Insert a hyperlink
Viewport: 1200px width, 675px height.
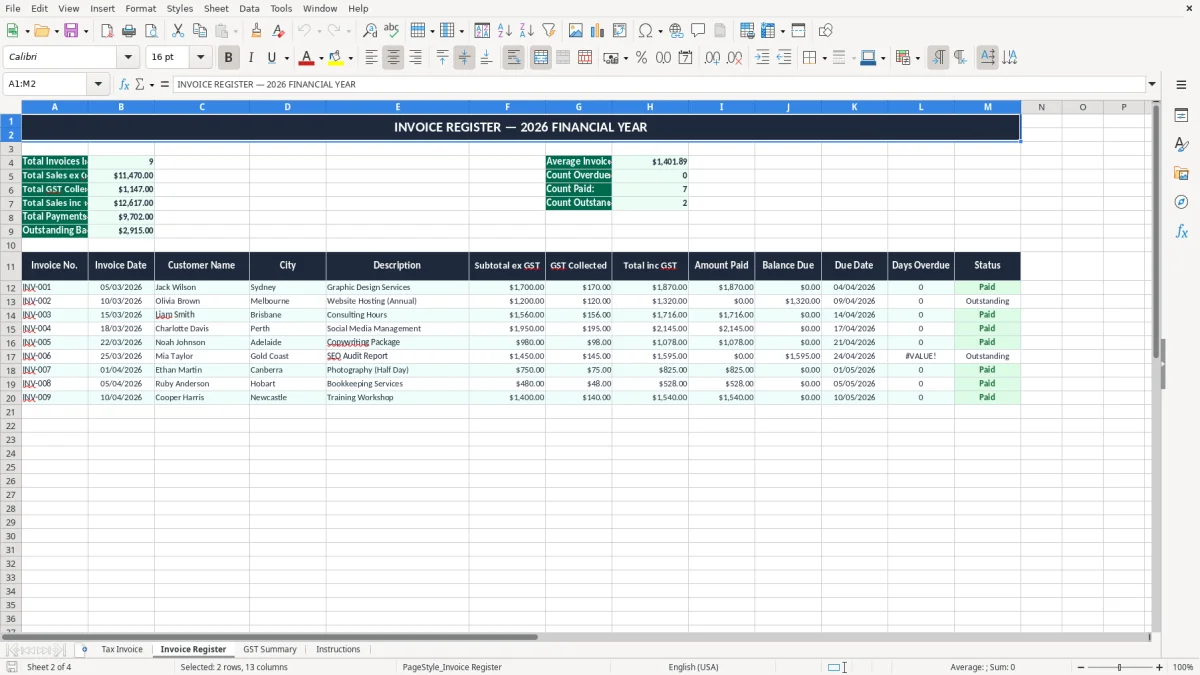[676, 31]
